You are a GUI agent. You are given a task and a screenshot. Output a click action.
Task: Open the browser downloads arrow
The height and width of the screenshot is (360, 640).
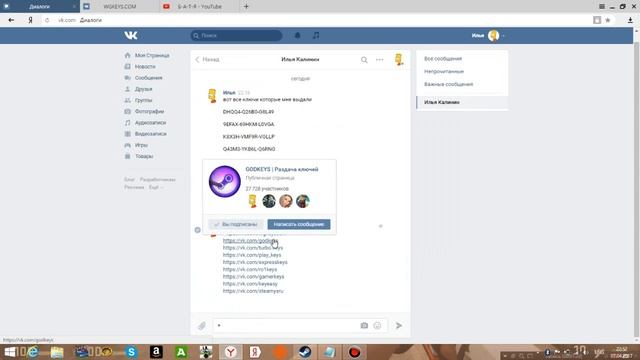point(630,20)
